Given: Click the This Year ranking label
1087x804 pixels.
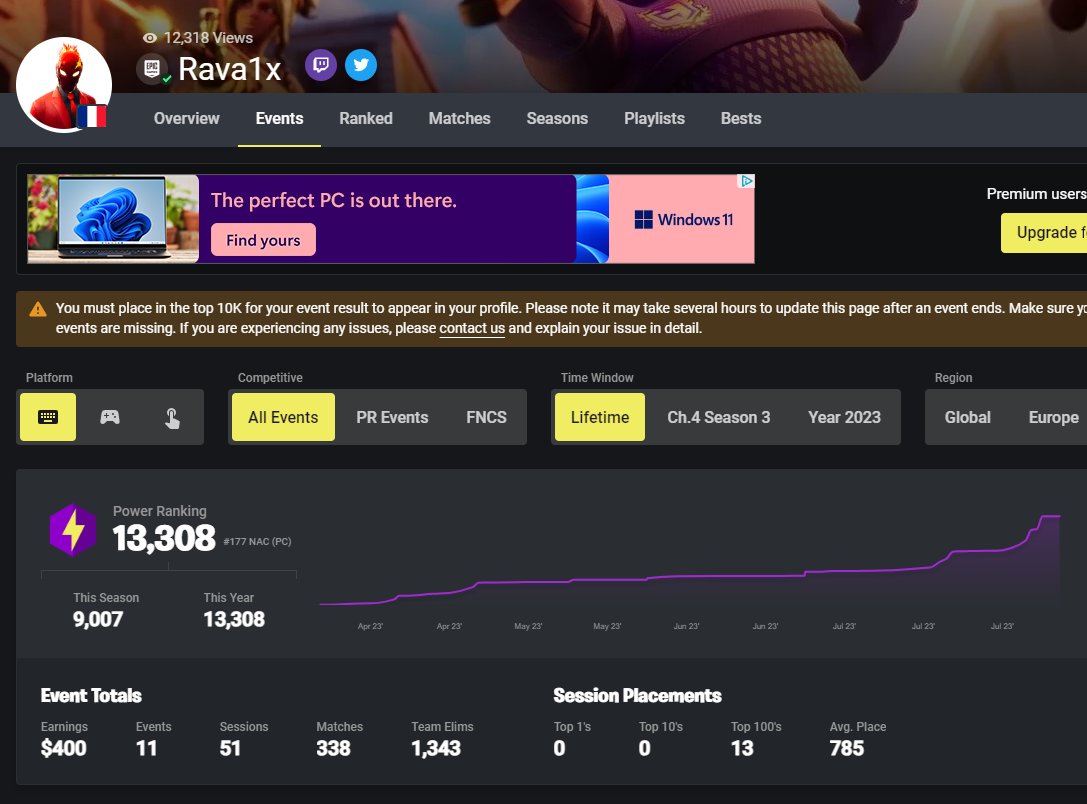Looking at the screenshot, I should tap(229, 597).
